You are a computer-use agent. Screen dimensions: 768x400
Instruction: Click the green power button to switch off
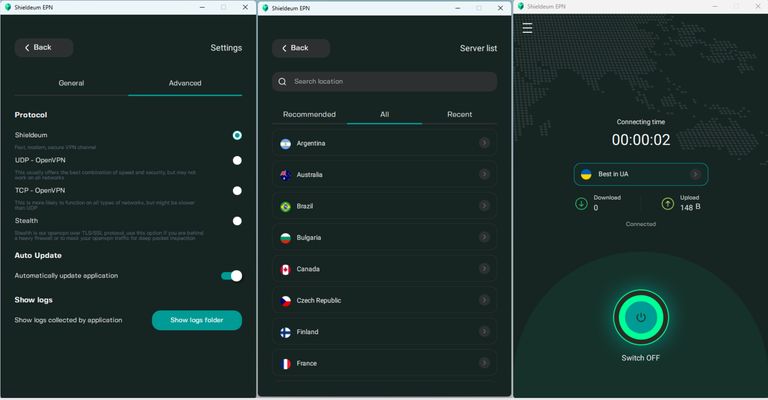click(x=641, y=317)
